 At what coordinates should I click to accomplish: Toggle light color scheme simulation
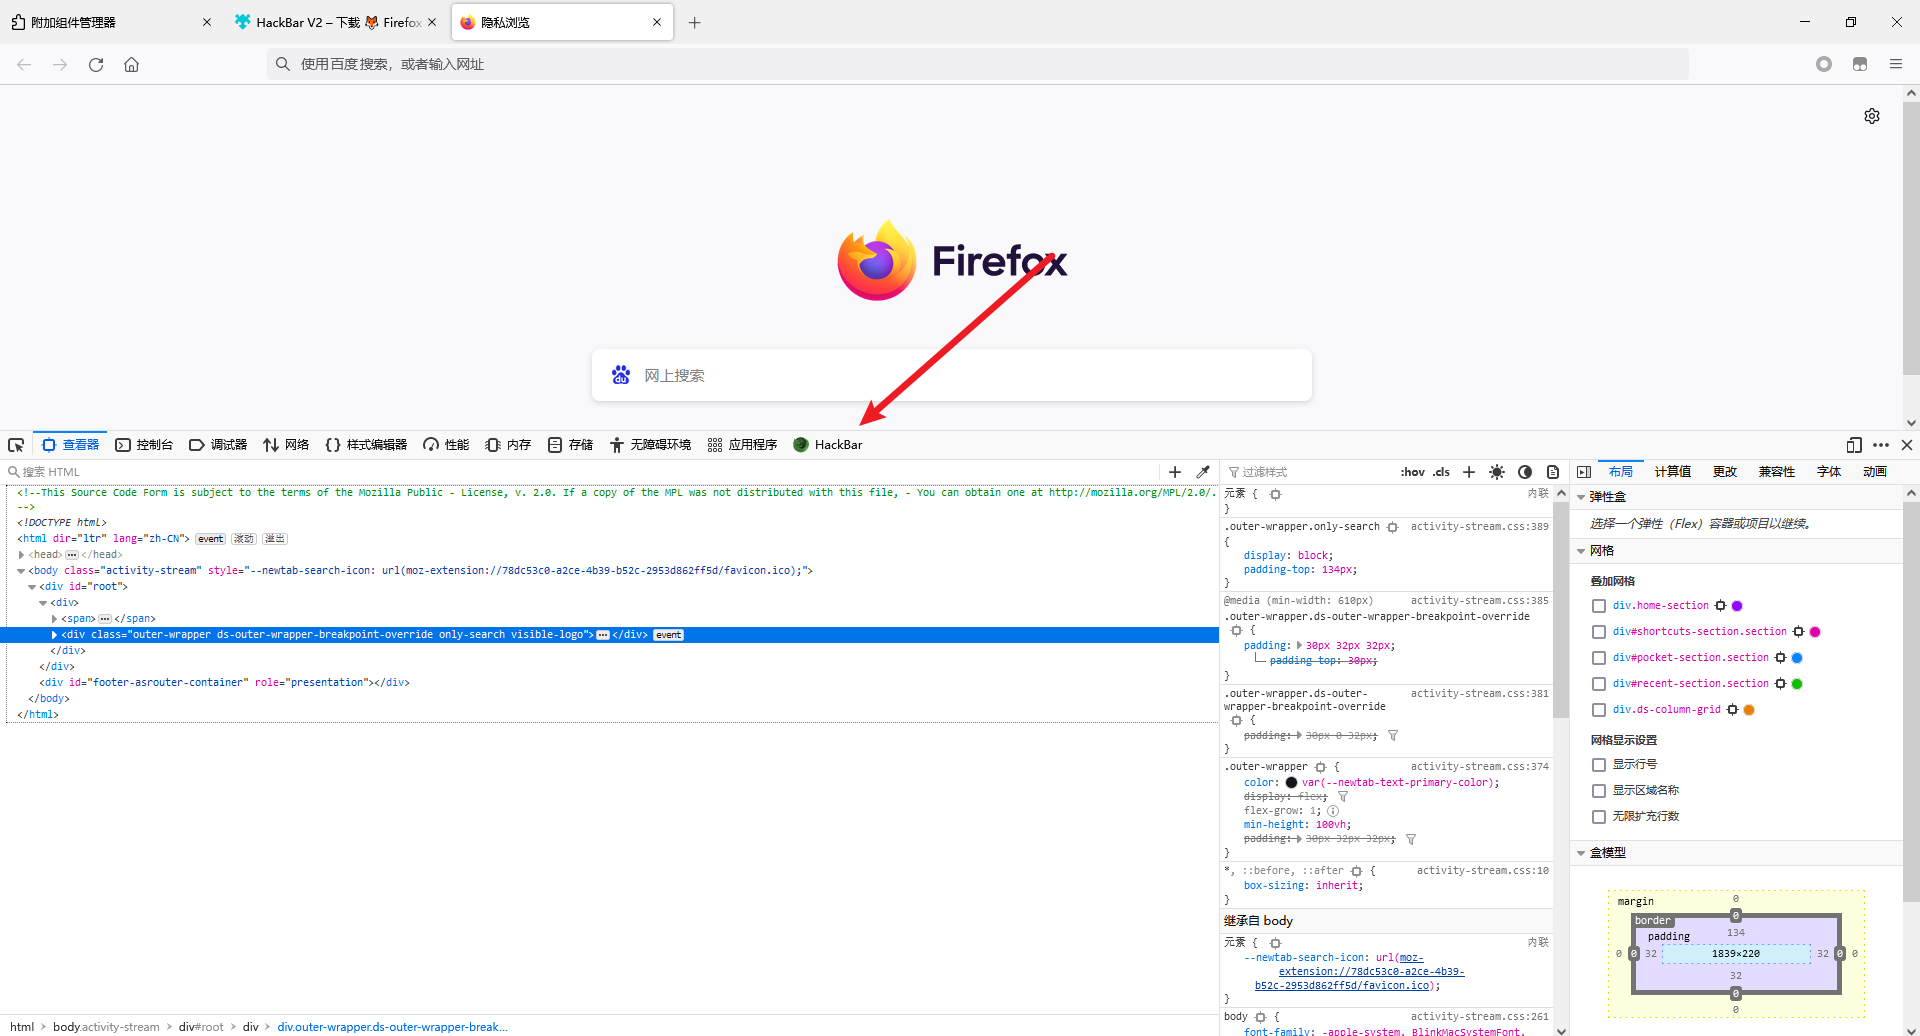coord(1497,472)
